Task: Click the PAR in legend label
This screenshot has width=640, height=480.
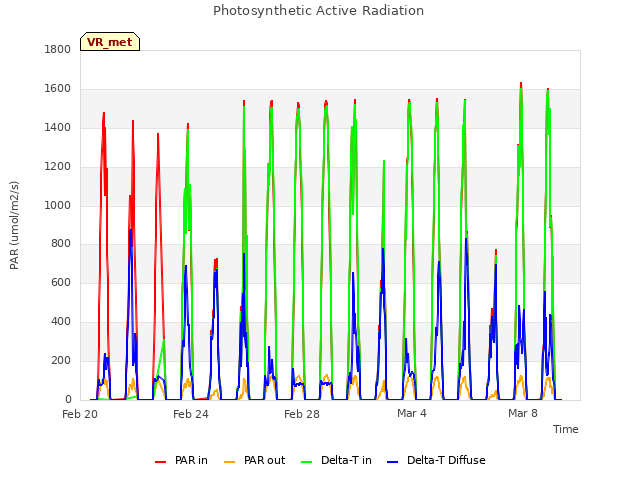Action: [x=191, y=460]
